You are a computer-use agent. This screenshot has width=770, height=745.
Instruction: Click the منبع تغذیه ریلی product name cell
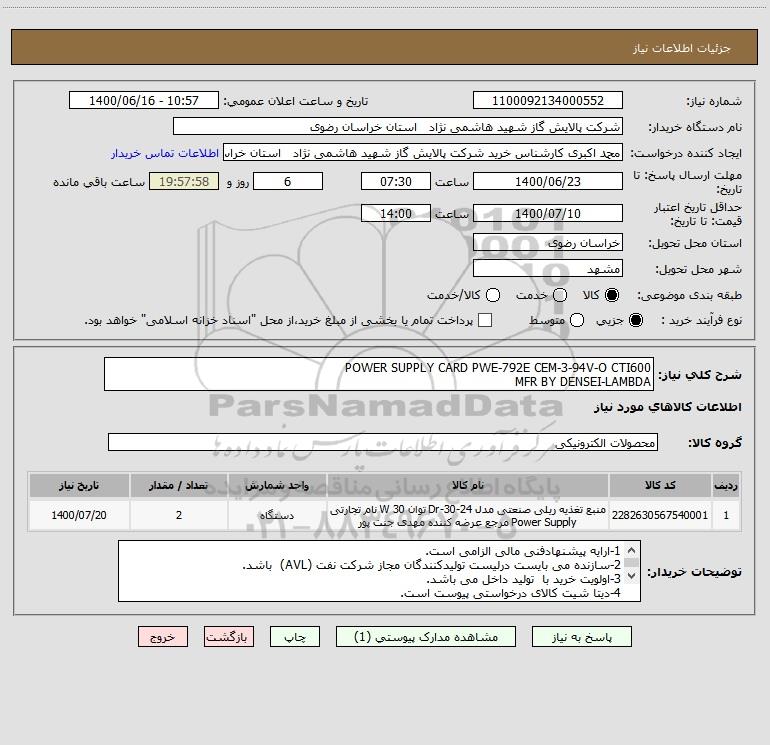tap(468, 515)
